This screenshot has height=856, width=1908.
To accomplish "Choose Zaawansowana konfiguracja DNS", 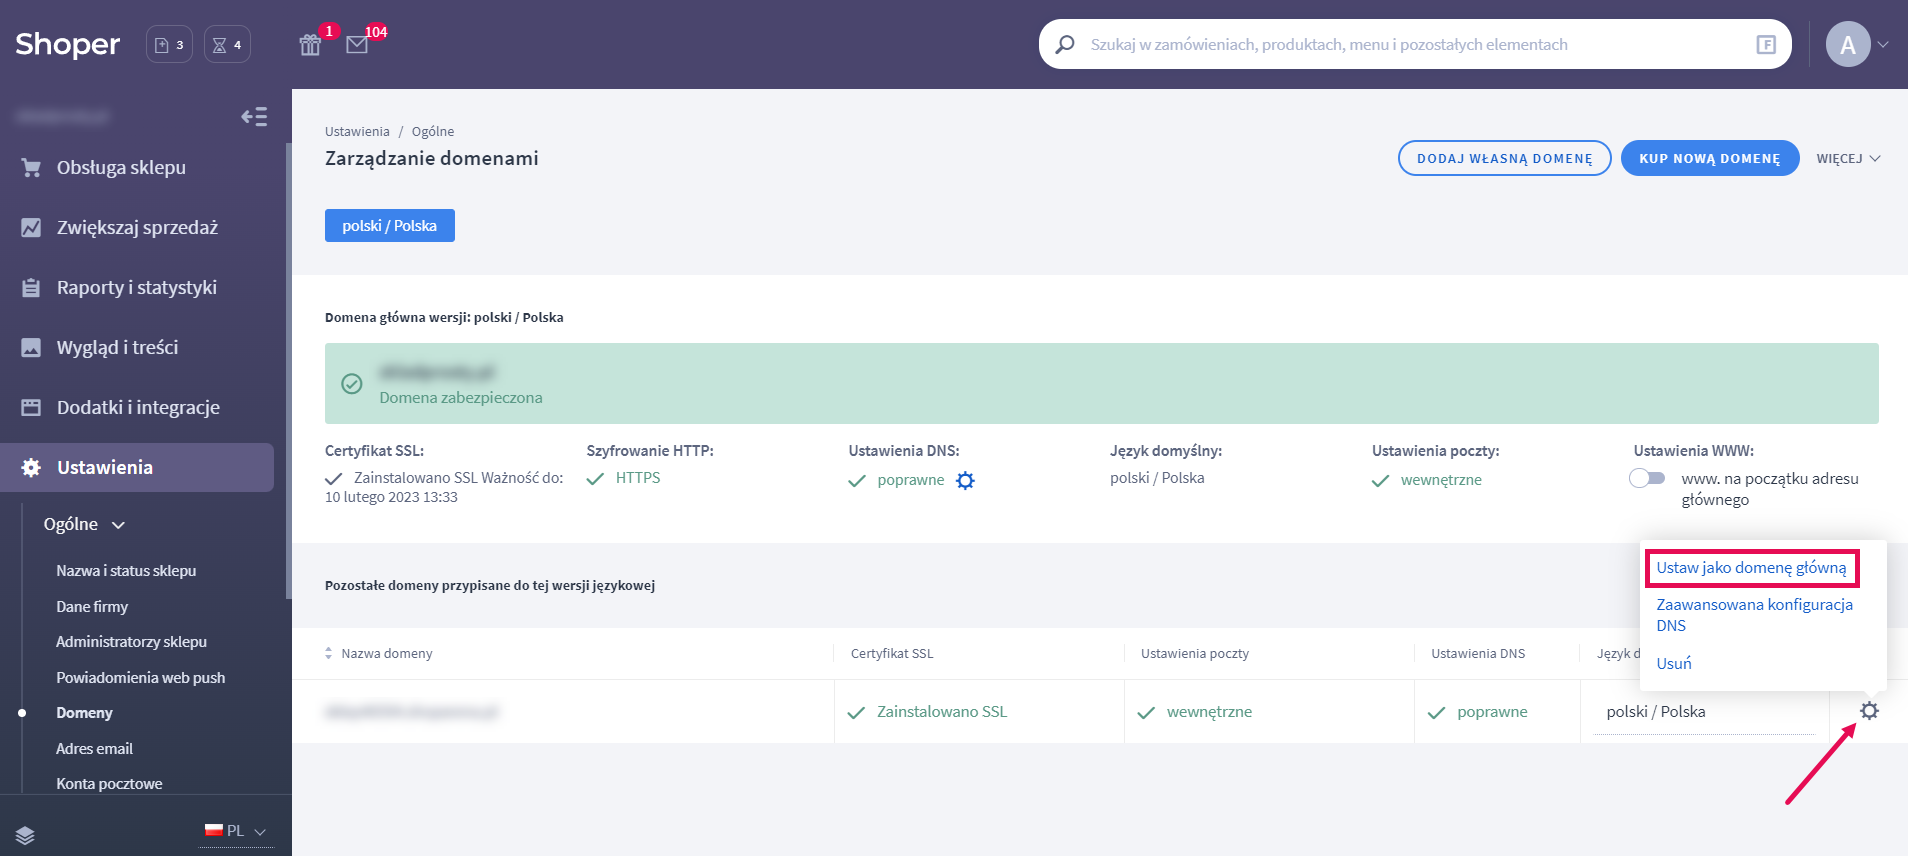I will pos(1755,615).
